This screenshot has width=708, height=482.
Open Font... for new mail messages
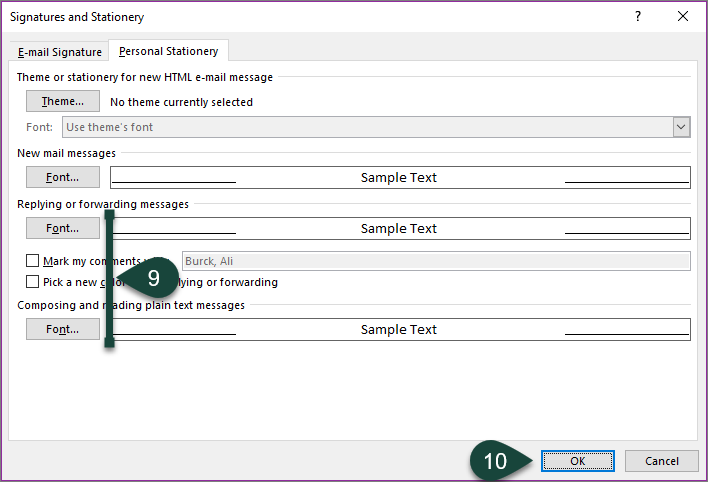point(63,177)
